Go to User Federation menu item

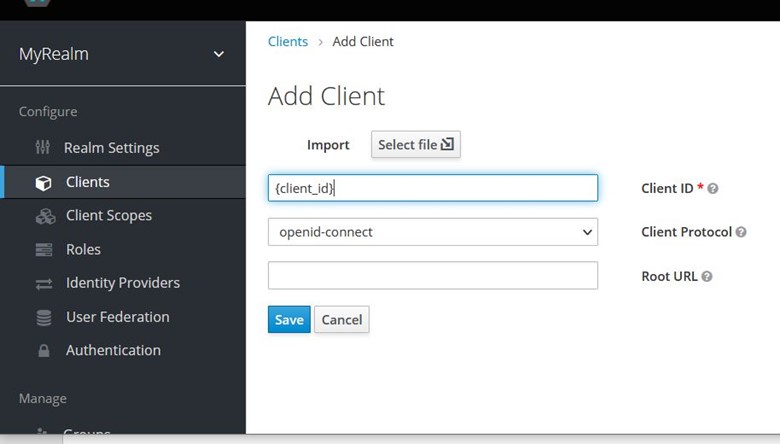coord(117,317)
